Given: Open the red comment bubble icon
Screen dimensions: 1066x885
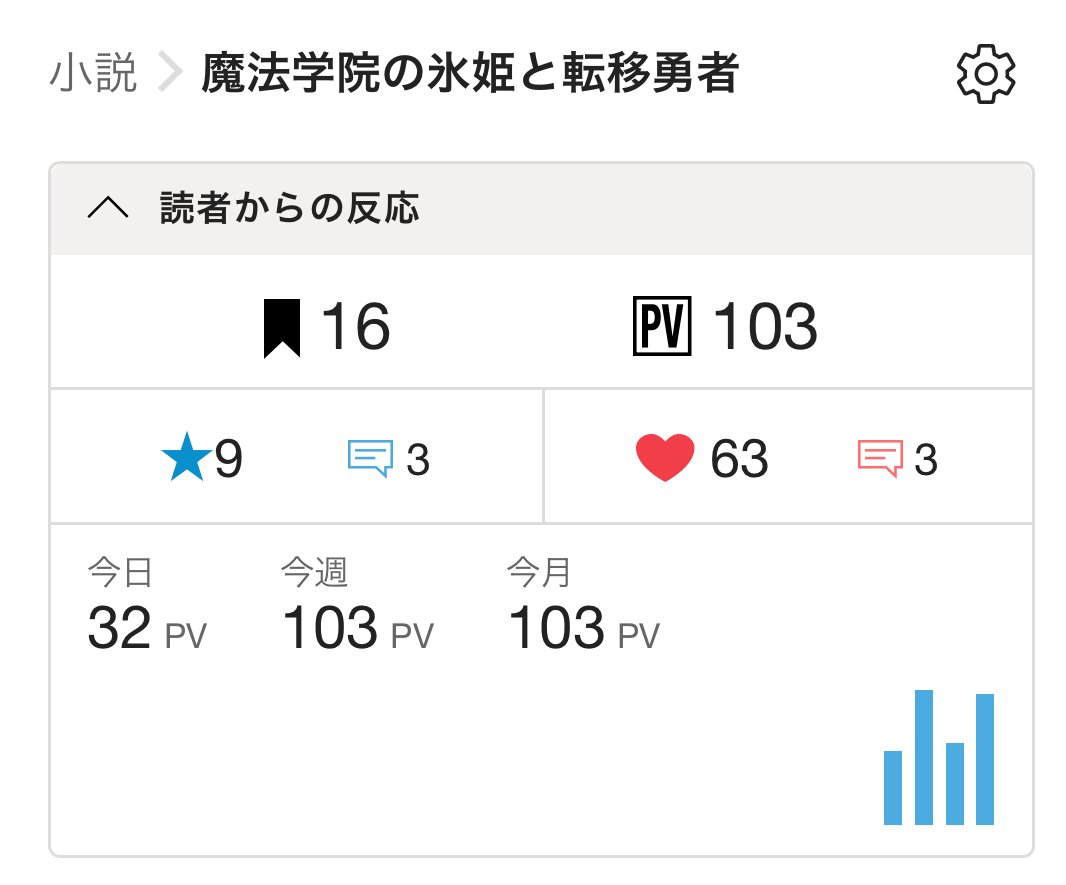Looking at the screenshot, I should [x=880, y=459].
